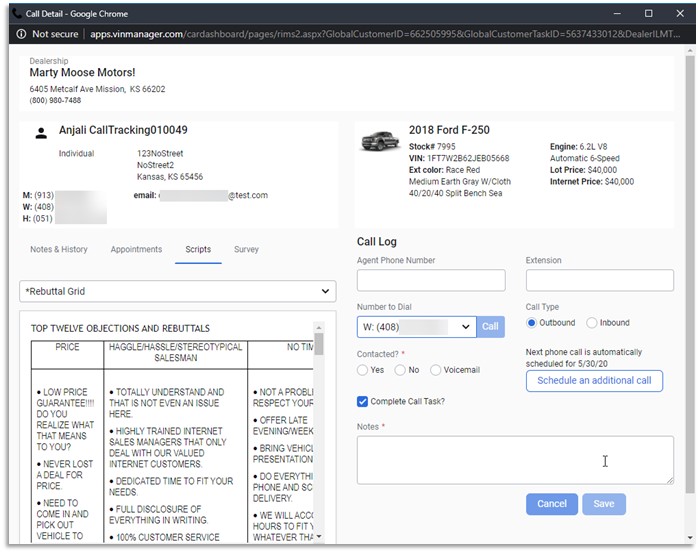The height and width of the screenshot is (553, 699).
Task: Uncheck Complete Call Task checkbox
Action: click(362, 401)
